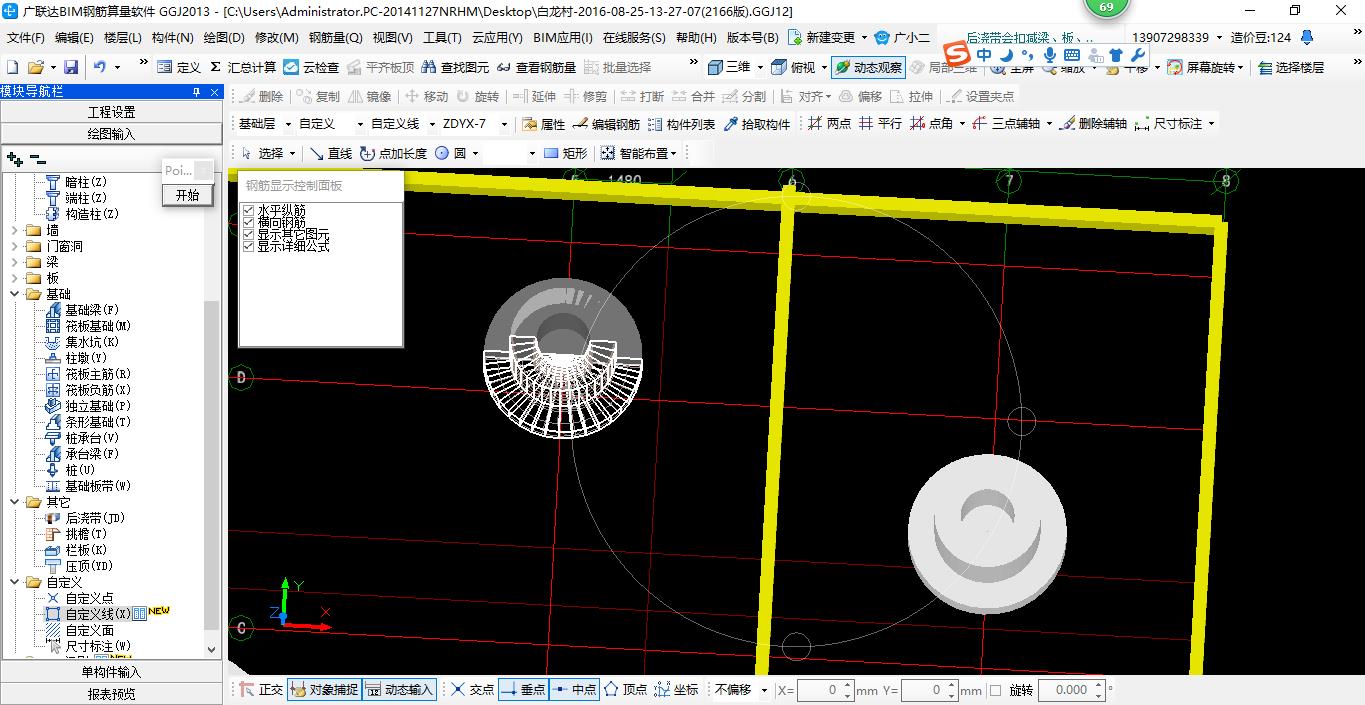Open the 定义 (Define) tool
Screen dimensions: 1365x705
pyautogui.click(x=179, y=67)
